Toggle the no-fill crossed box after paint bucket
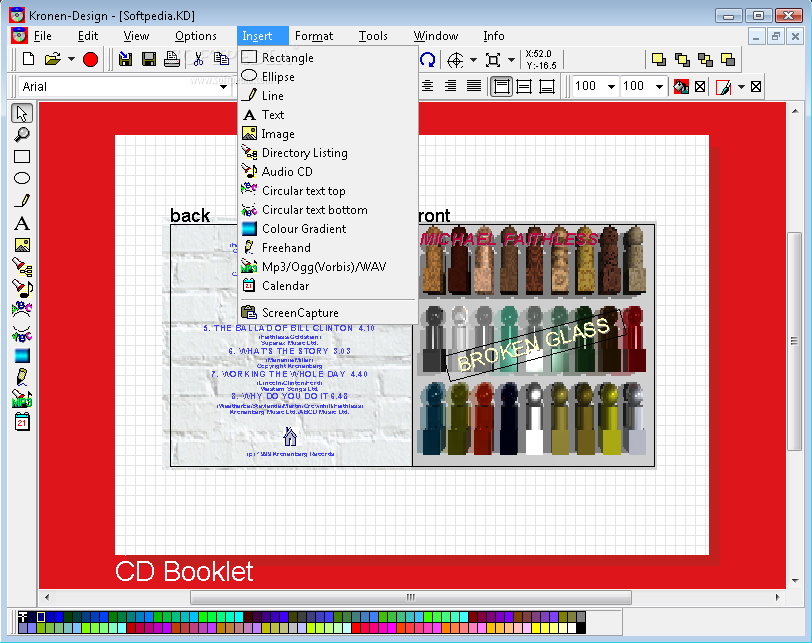The image size is (812, 643). 700,86
